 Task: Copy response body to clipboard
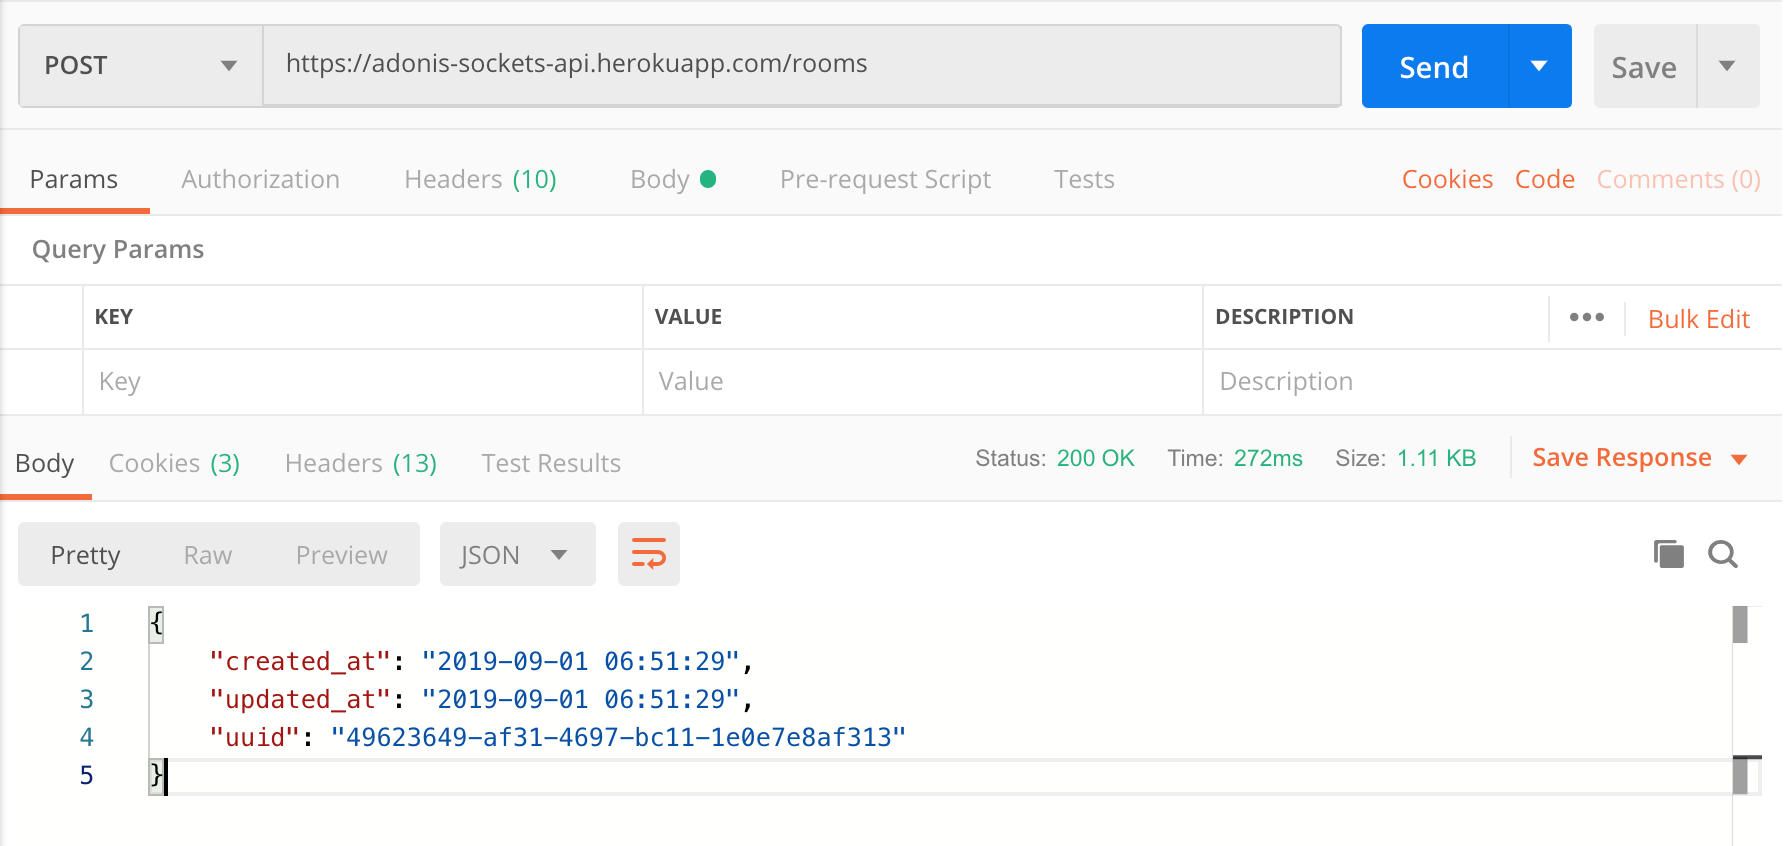[1668, 554]
